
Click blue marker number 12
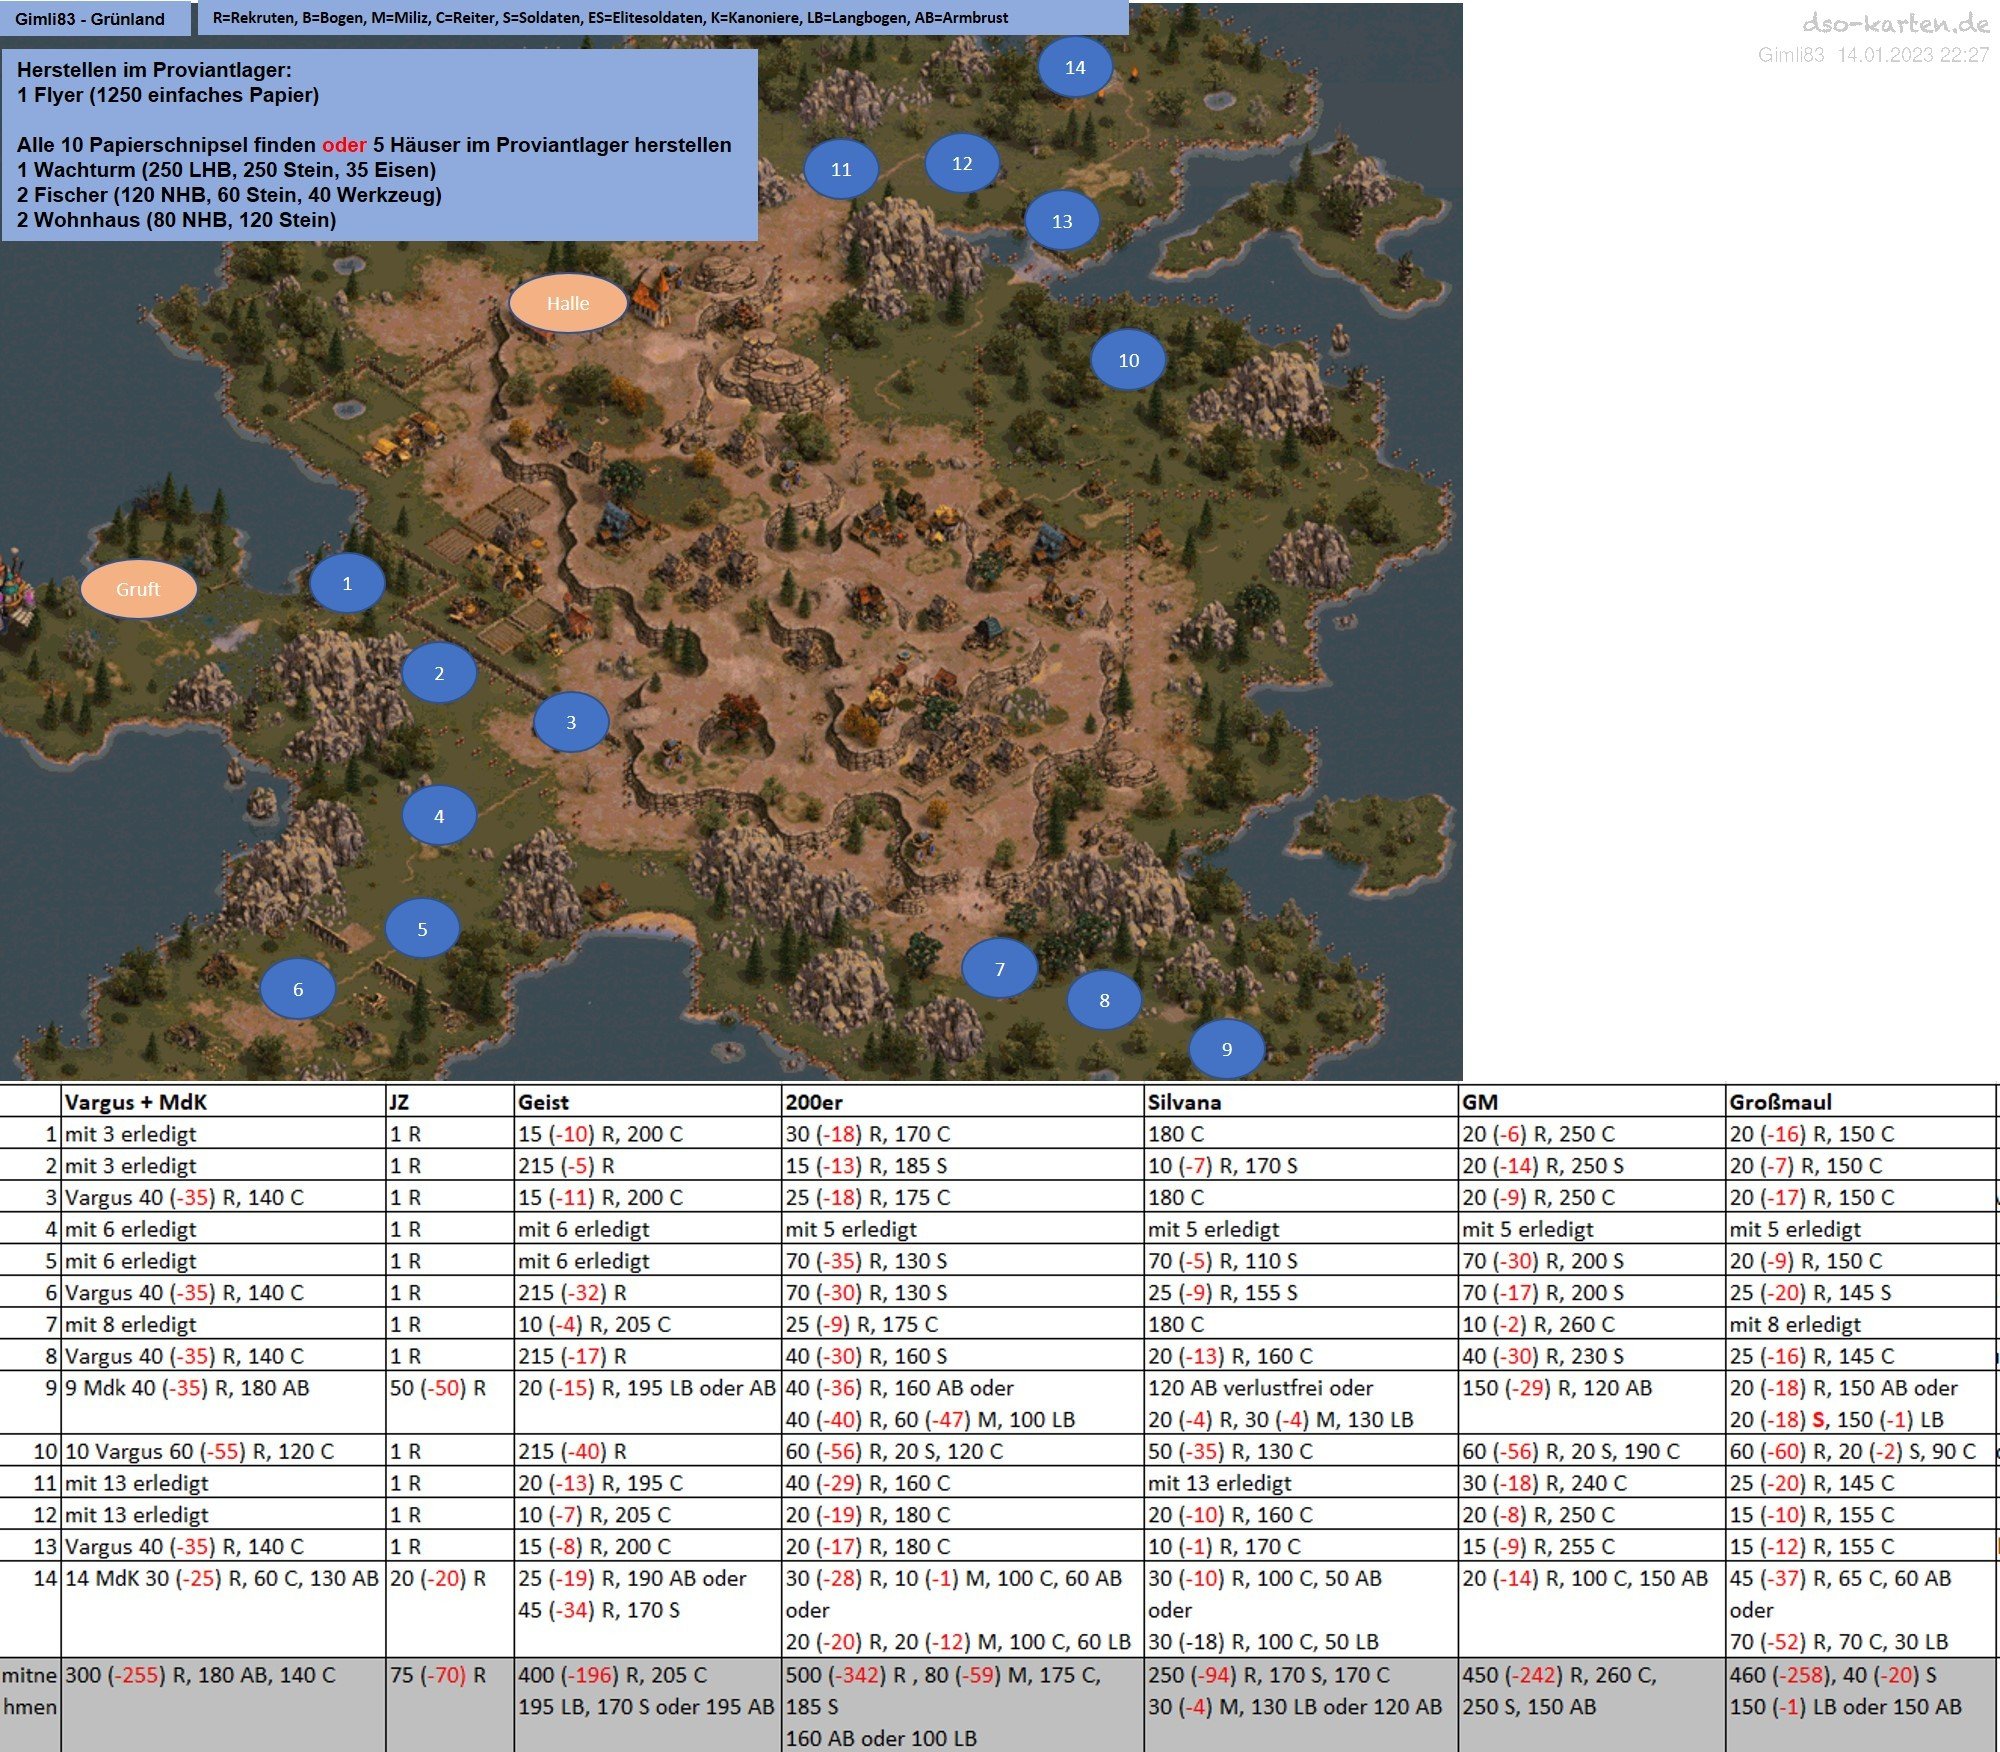(x=962, y=163)
